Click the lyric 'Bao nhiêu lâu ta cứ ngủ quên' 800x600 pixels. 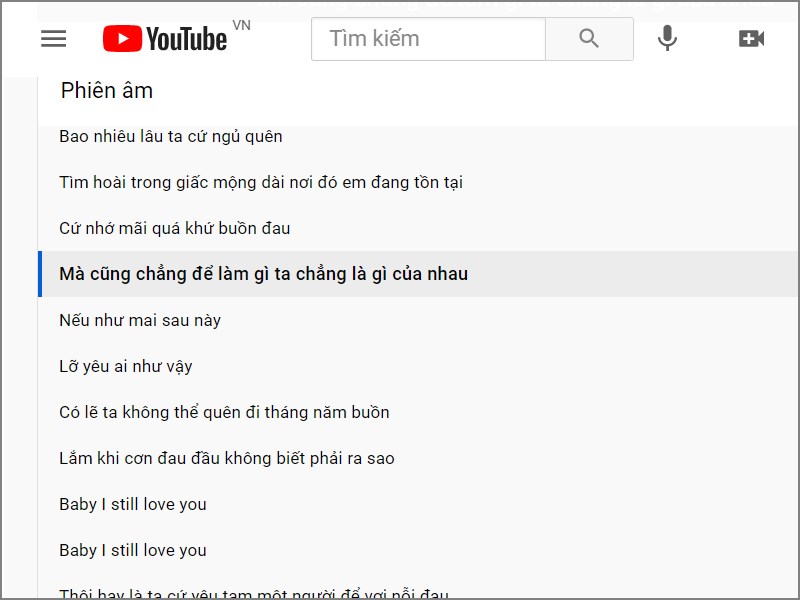point(169,136)
